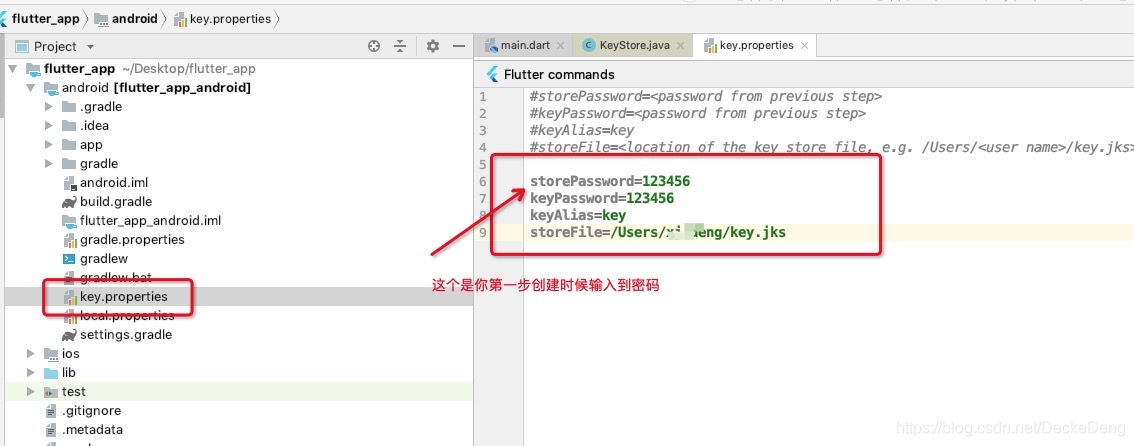Select gradlew file in project tree
The width and height of the screenshot is (1134, 446).
click(101, 259)
